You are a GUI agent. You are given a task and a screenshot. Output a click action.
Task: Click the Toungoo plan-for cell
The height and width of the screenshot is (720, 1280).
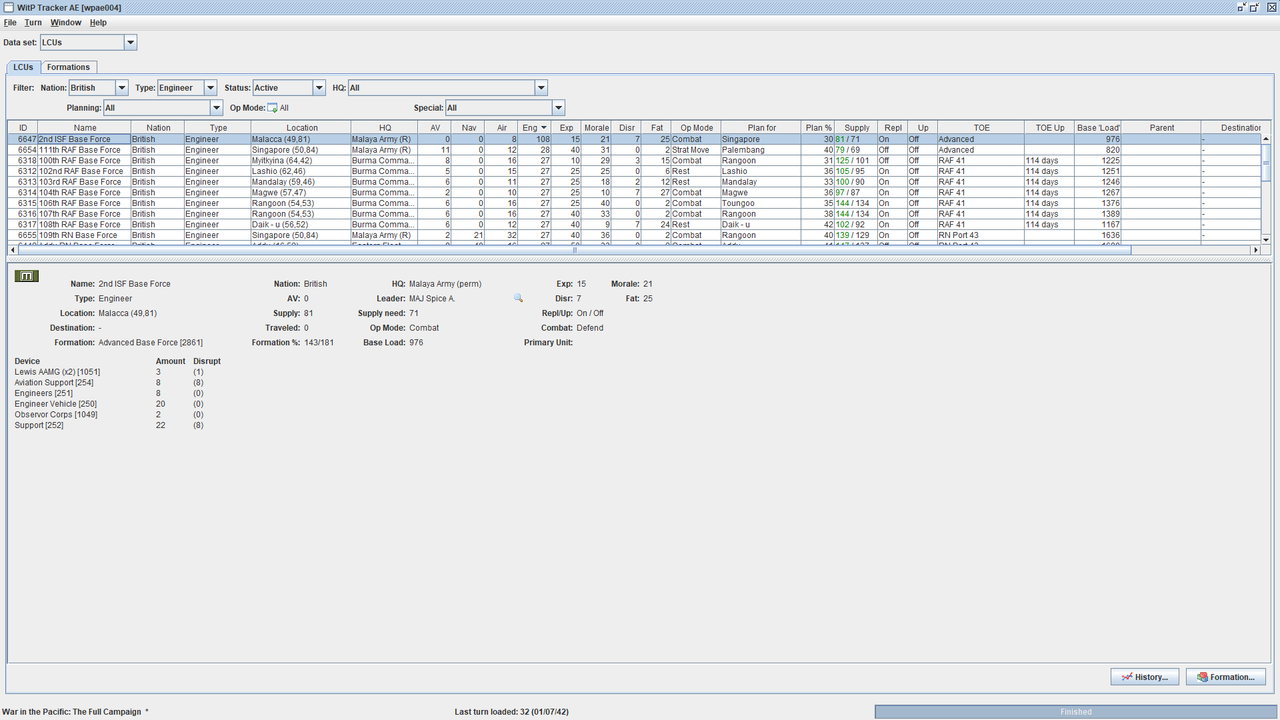point(762,203)
